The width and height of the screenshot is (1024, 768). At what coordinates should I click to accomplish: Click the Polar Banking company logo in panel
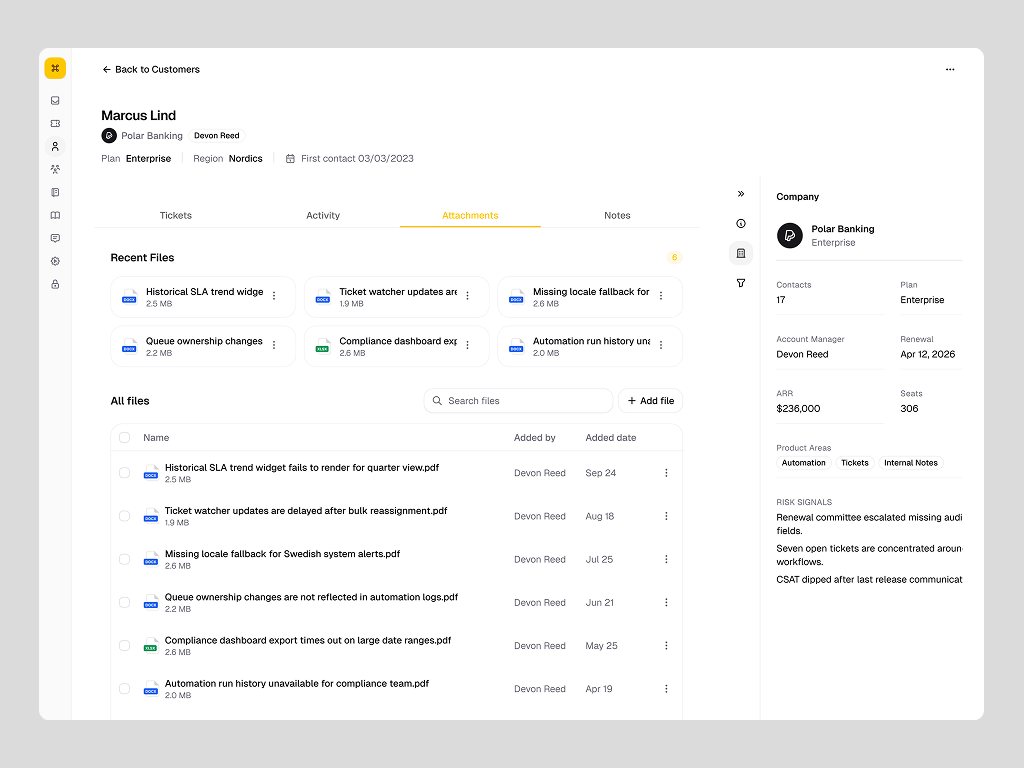point(790,235)
